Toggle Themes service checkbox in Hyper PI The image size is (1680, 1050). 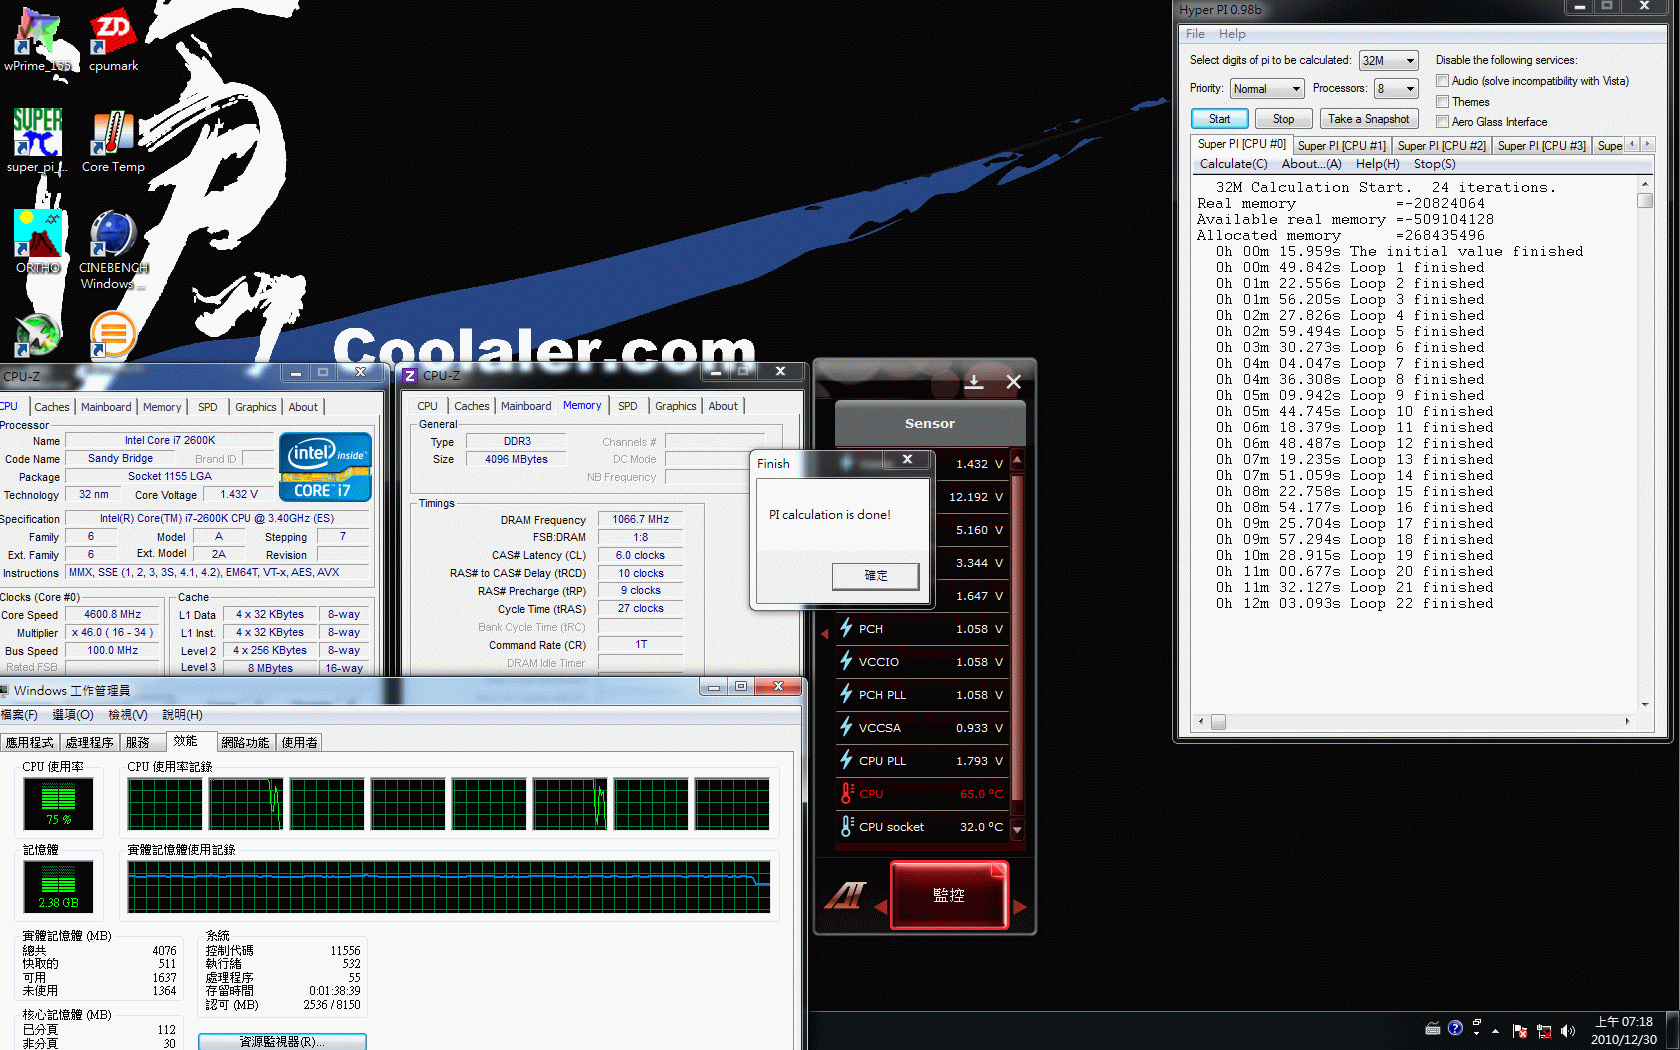(1443, 101)
